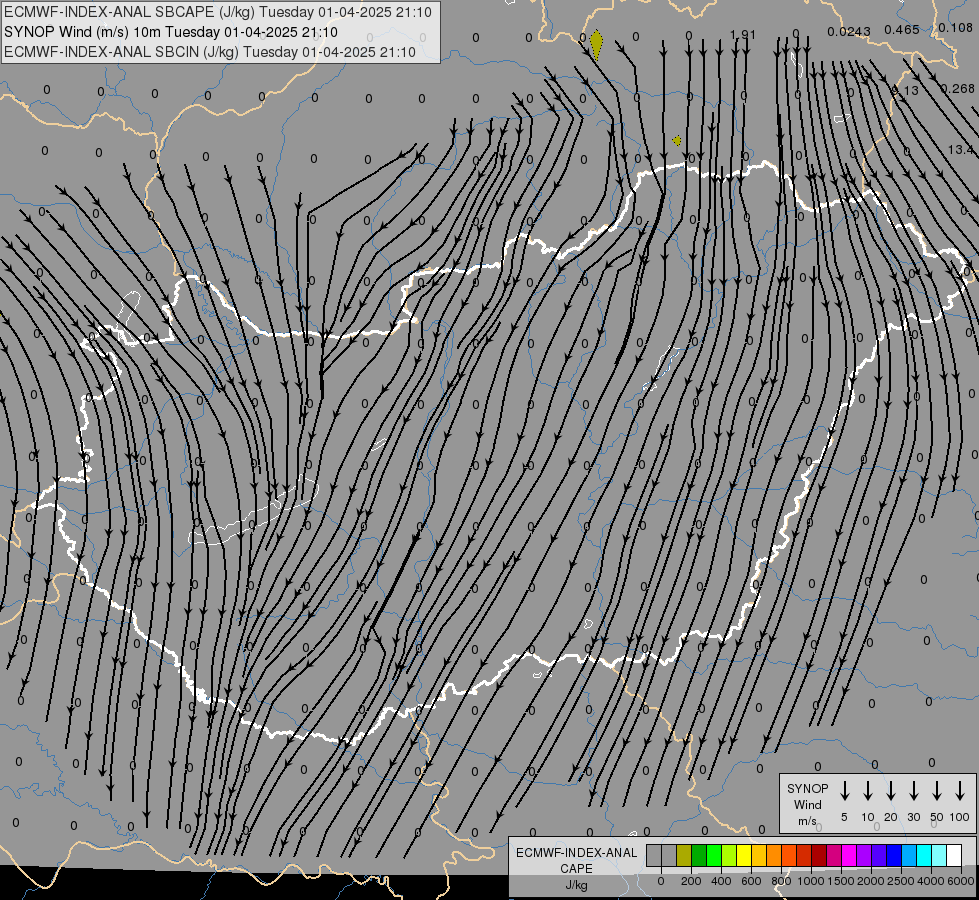Pick the yellow-green CAPE legend swatch

729,855
